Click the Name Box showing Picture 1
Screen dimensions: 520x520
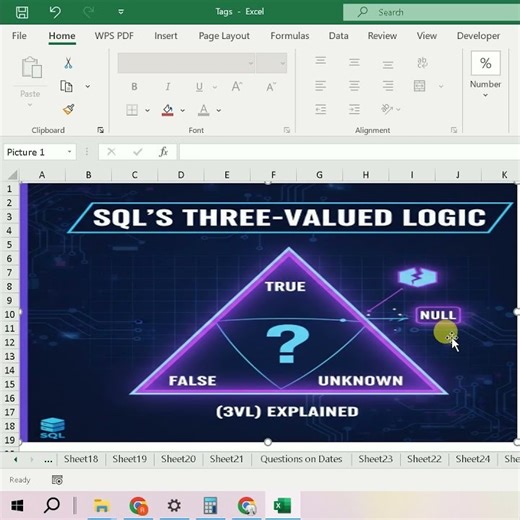click(39, 152)
